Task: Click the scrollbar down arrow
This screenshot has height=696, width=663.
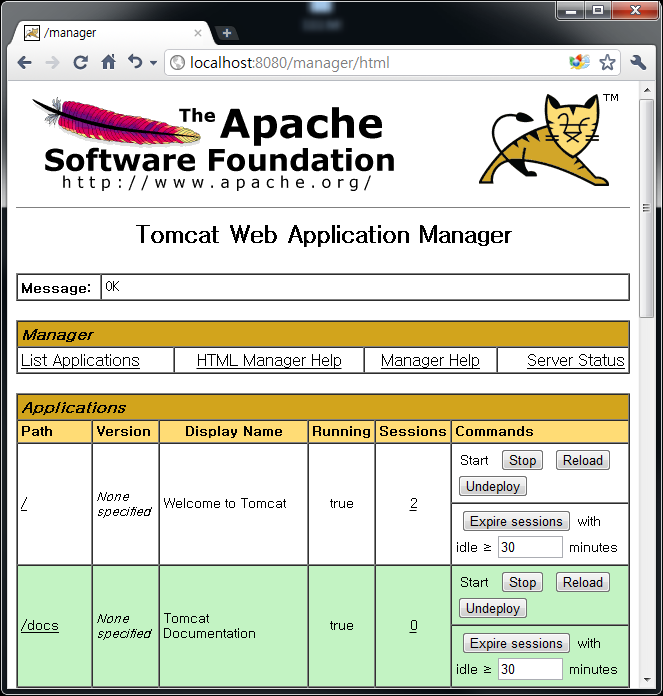Action: (x=647, y=680)
